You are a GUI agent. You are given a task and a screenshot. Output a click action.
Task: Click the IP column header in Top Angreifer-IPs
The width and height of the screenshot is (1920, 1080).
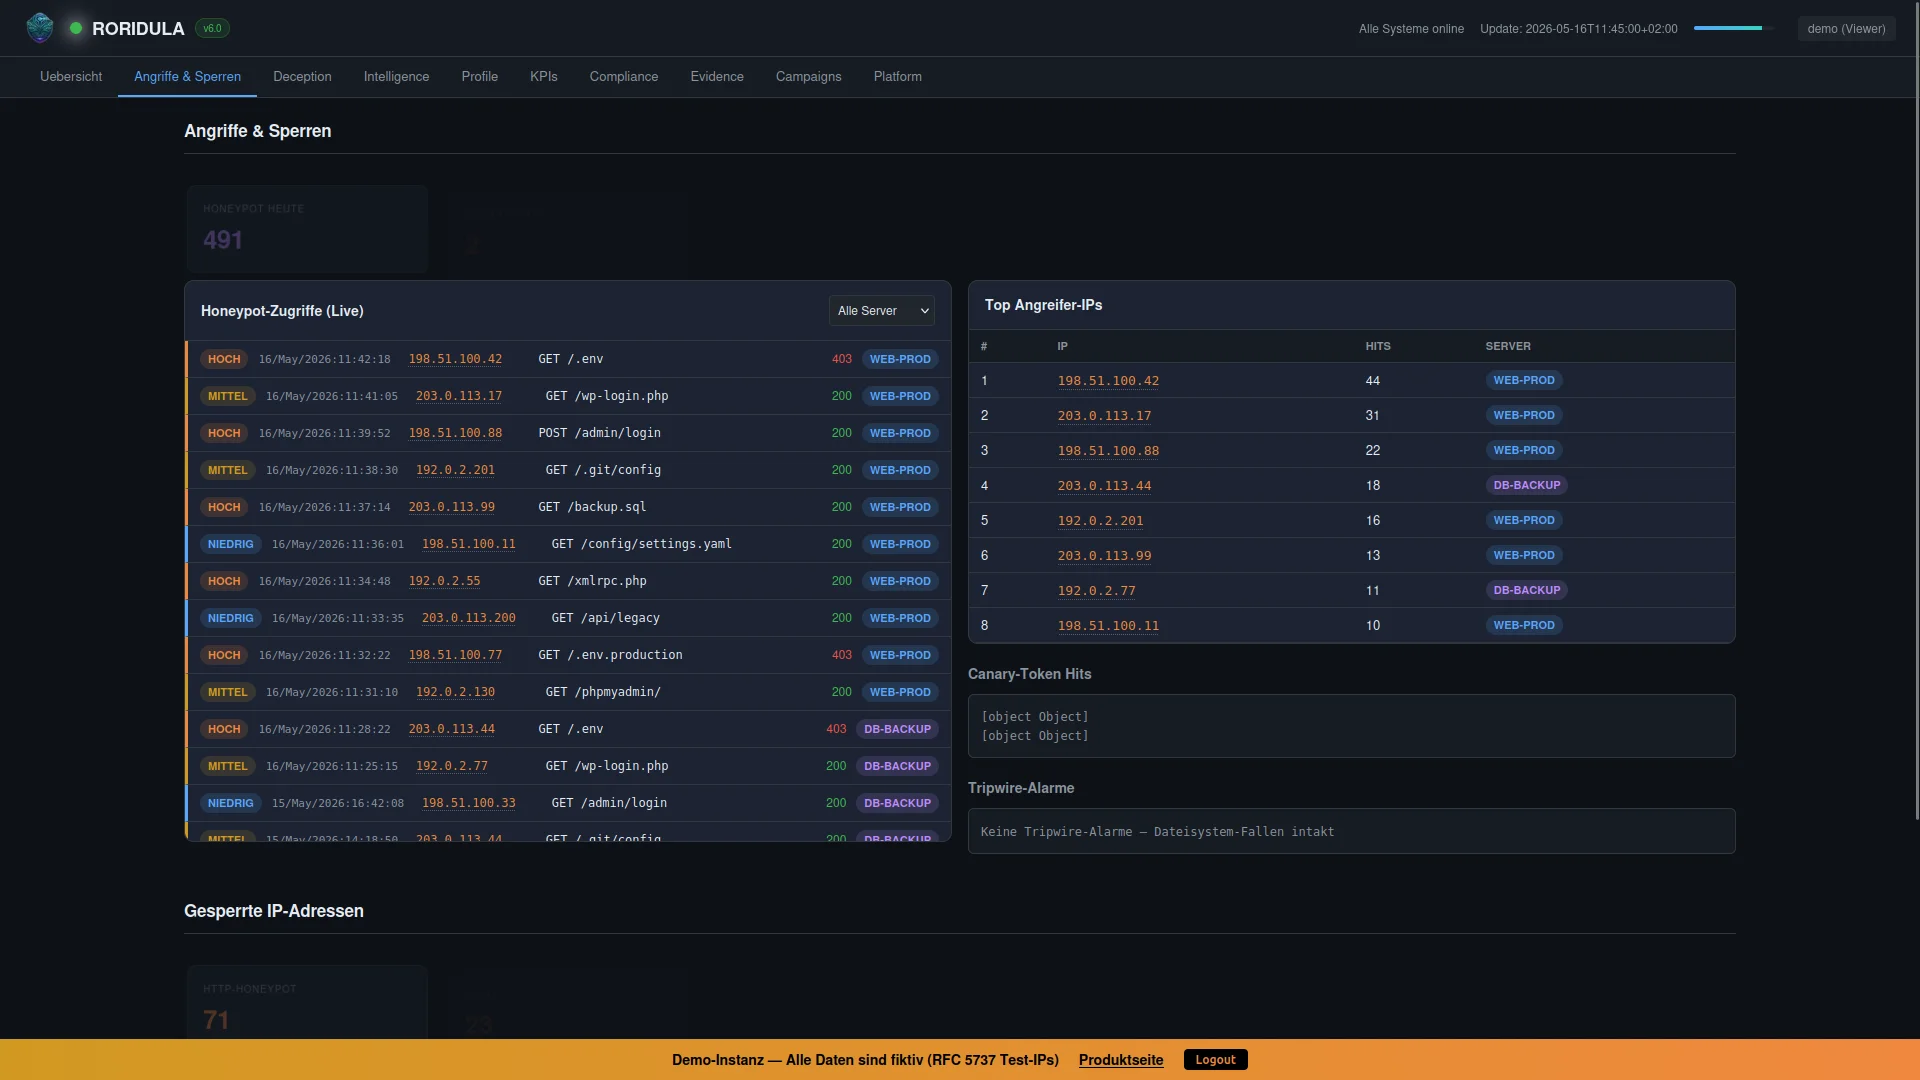click(x=1062, y=346)
